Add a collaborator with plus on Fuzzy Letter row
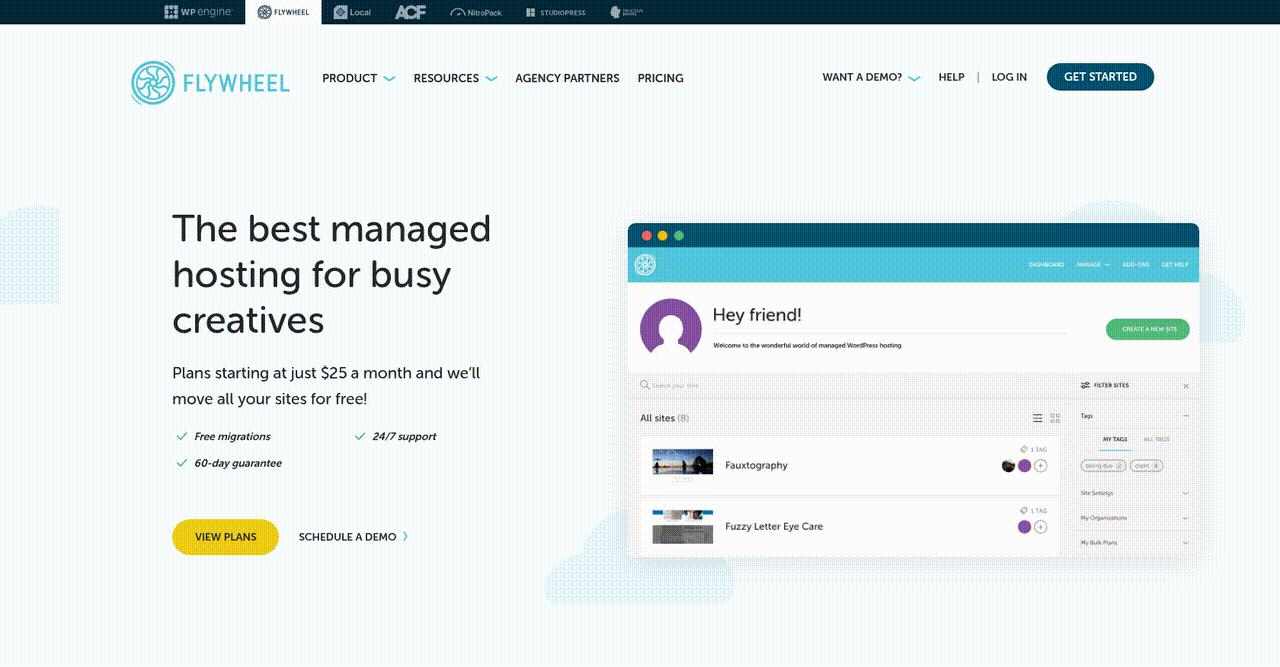1280x667 pixels. point(1041,527)
